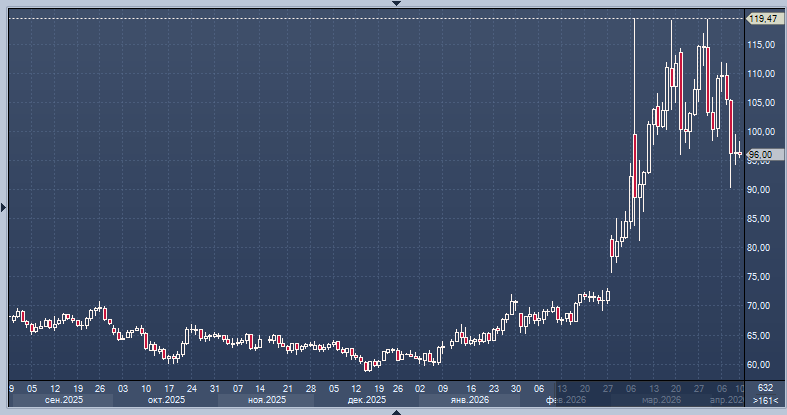Click the >161< bars count button
787x415 pixels.
pyautogui.click(x=765, y=400)
